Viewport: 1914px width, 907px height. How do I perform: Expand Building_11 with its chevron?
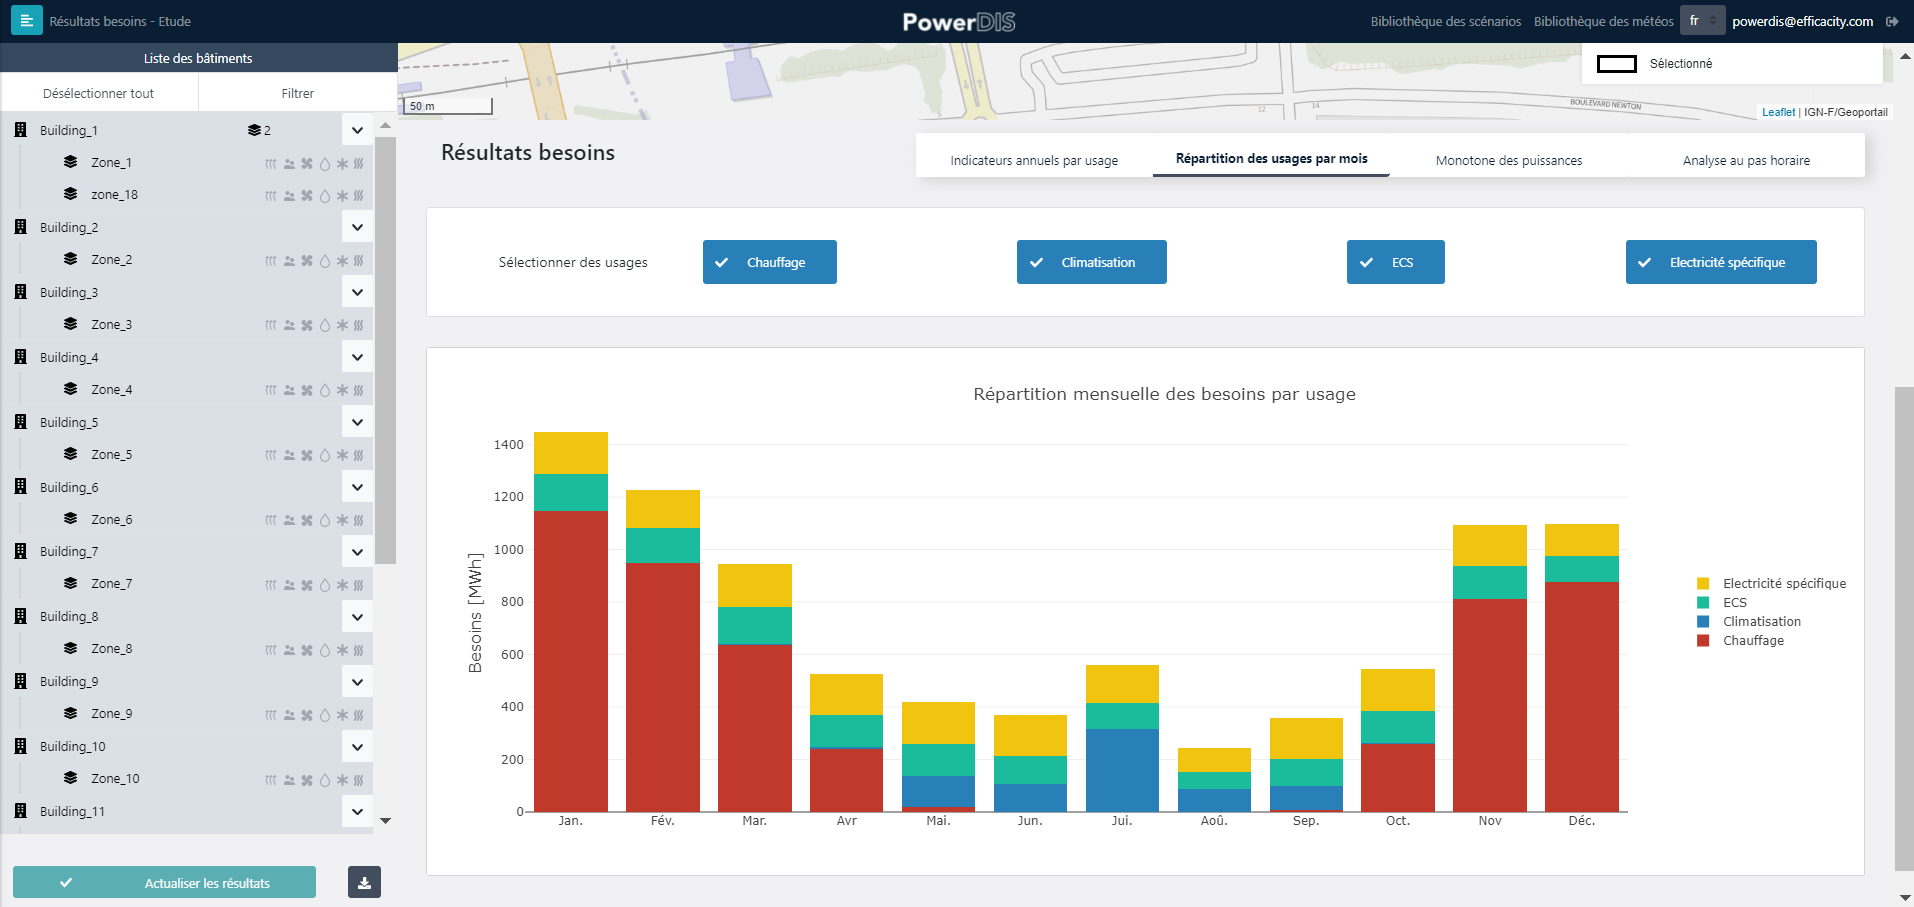click(357, 811)
